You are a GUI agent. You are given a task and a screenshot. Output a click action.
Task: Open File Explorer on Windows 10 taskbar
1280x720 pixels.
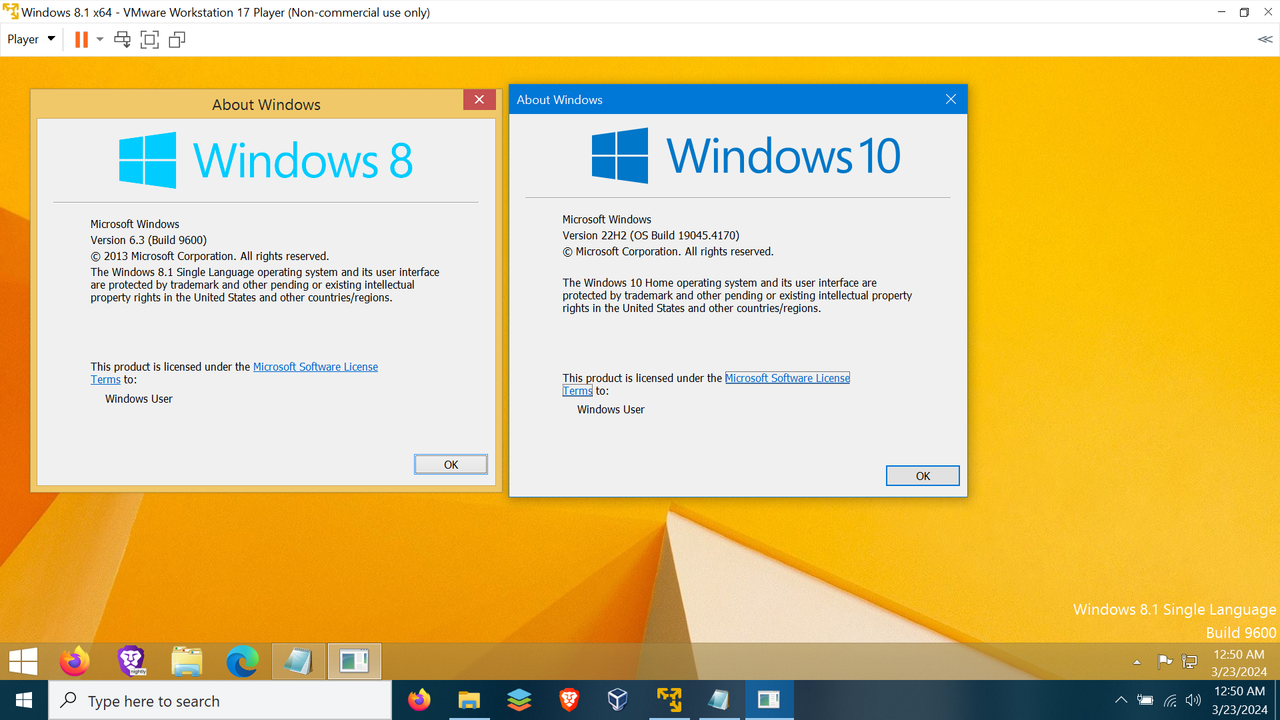(469, 700)
